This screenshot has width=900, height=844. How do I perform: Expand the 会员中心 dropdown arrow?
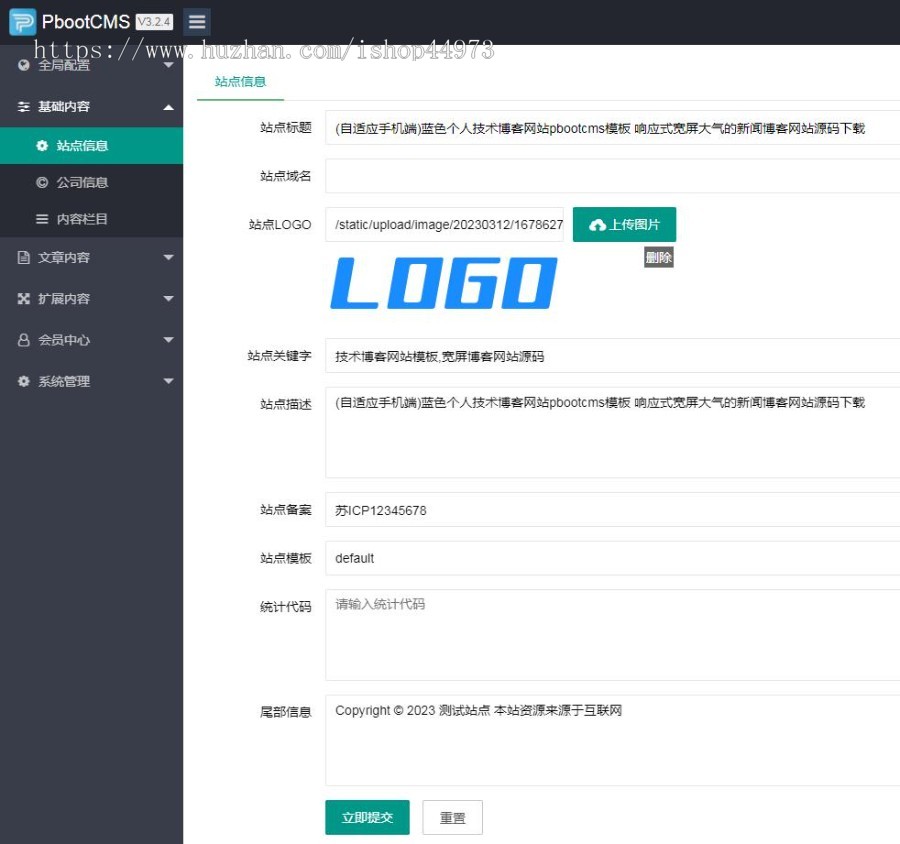tap(169, 340)
